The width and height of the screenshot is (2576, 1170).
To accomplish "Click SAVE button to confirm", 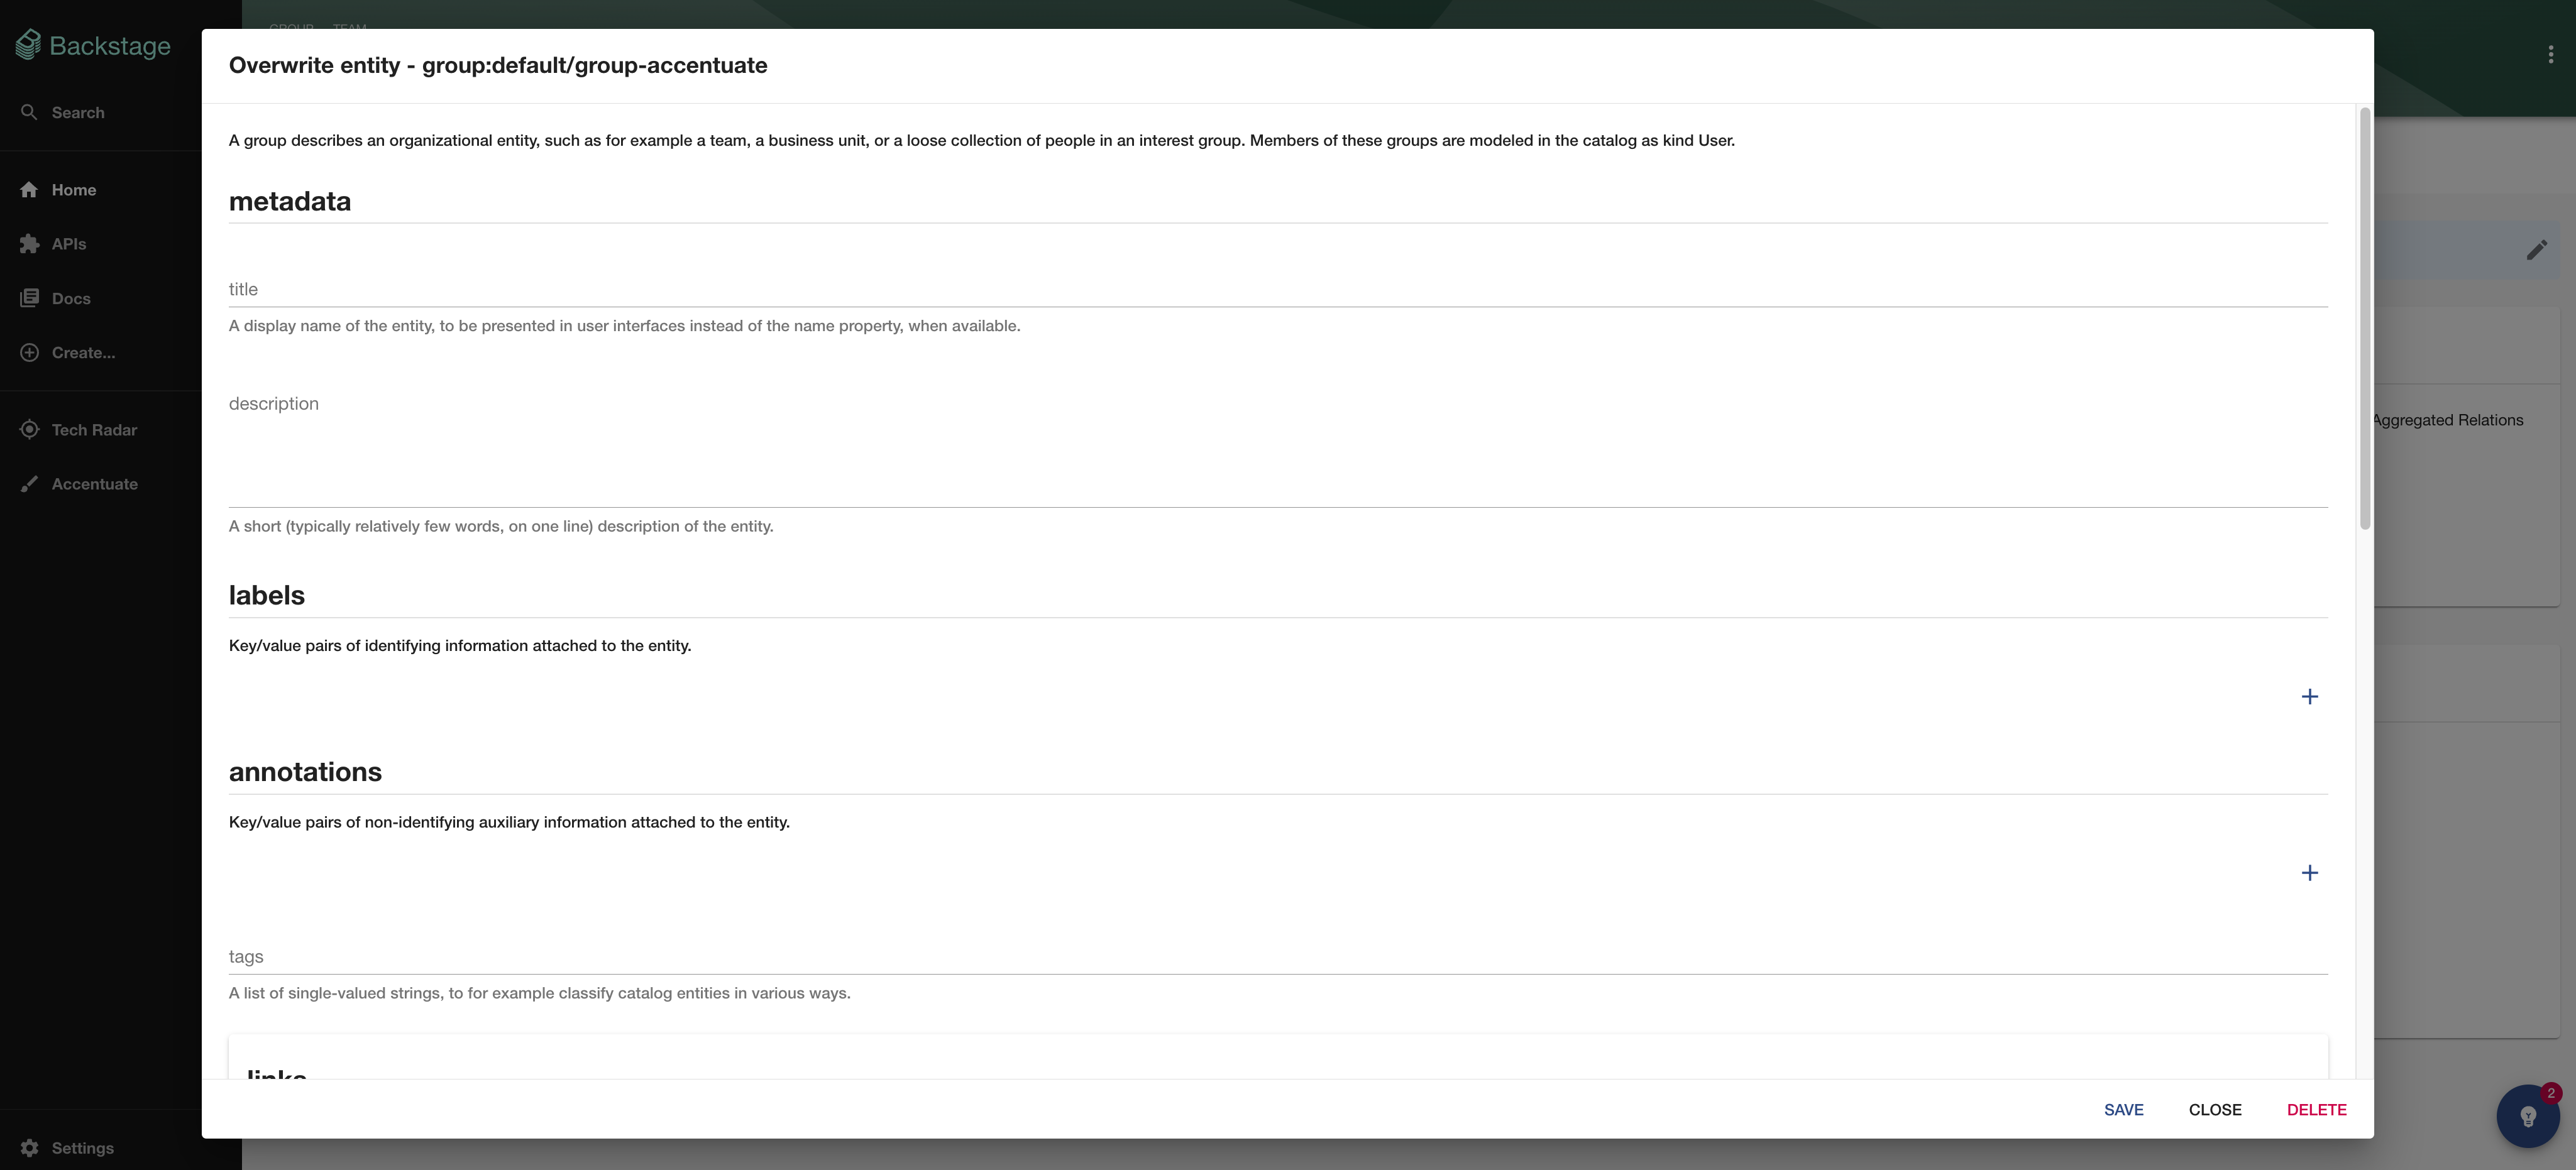I will coord(2123,1109).
